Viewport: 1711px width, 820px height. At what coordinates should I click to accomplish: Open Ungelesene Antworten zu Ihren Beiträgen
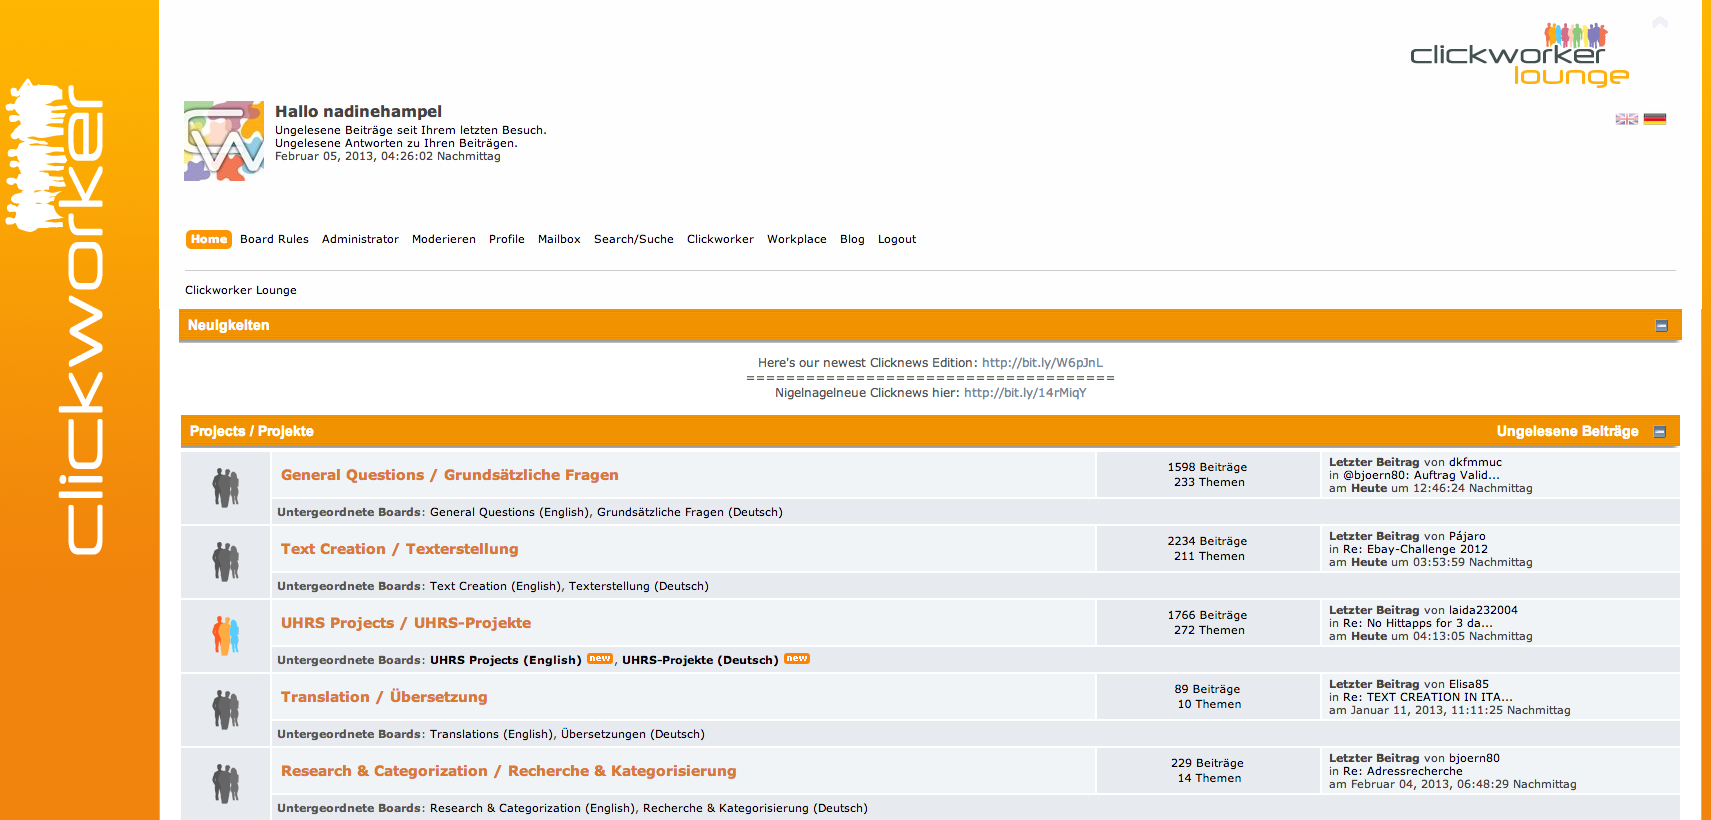[x=396, y=143]
